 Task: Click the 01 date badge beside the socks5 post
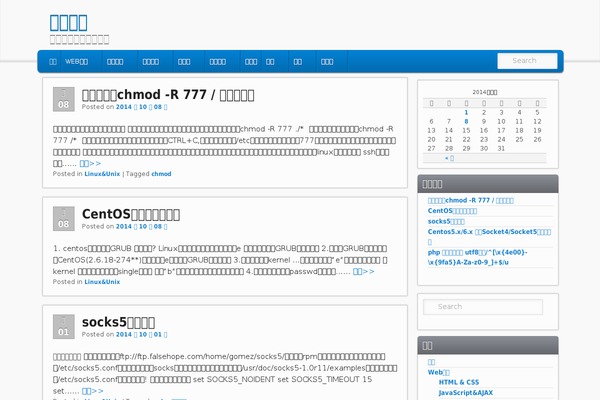(64, 327)
